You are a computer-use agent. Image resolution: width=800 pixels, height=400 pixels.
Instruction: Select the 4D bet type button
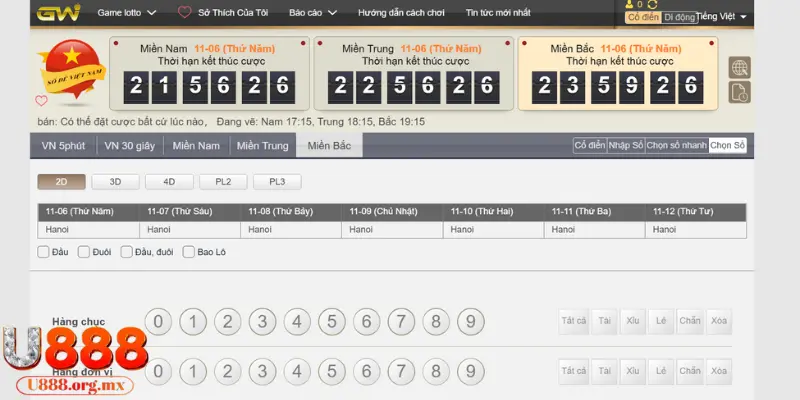click(x=169, y=182)
